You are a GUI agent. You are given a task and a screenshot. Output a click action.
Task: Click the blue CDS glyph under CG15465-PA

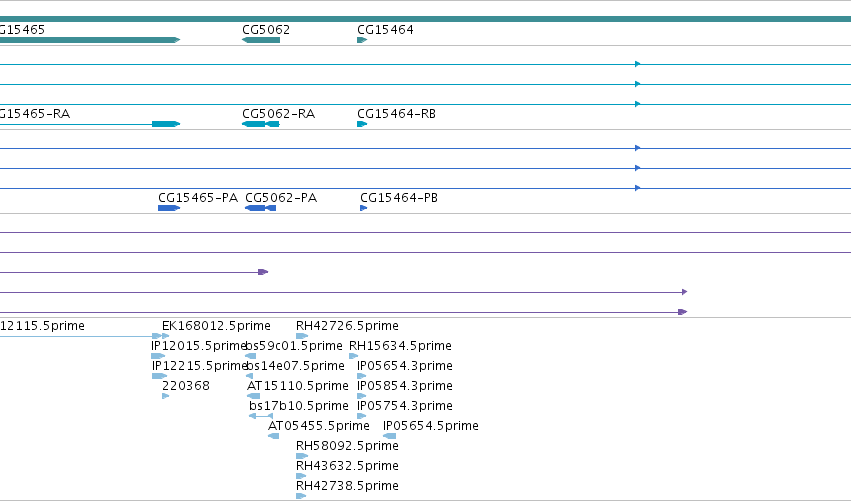[x=169, y=208]
